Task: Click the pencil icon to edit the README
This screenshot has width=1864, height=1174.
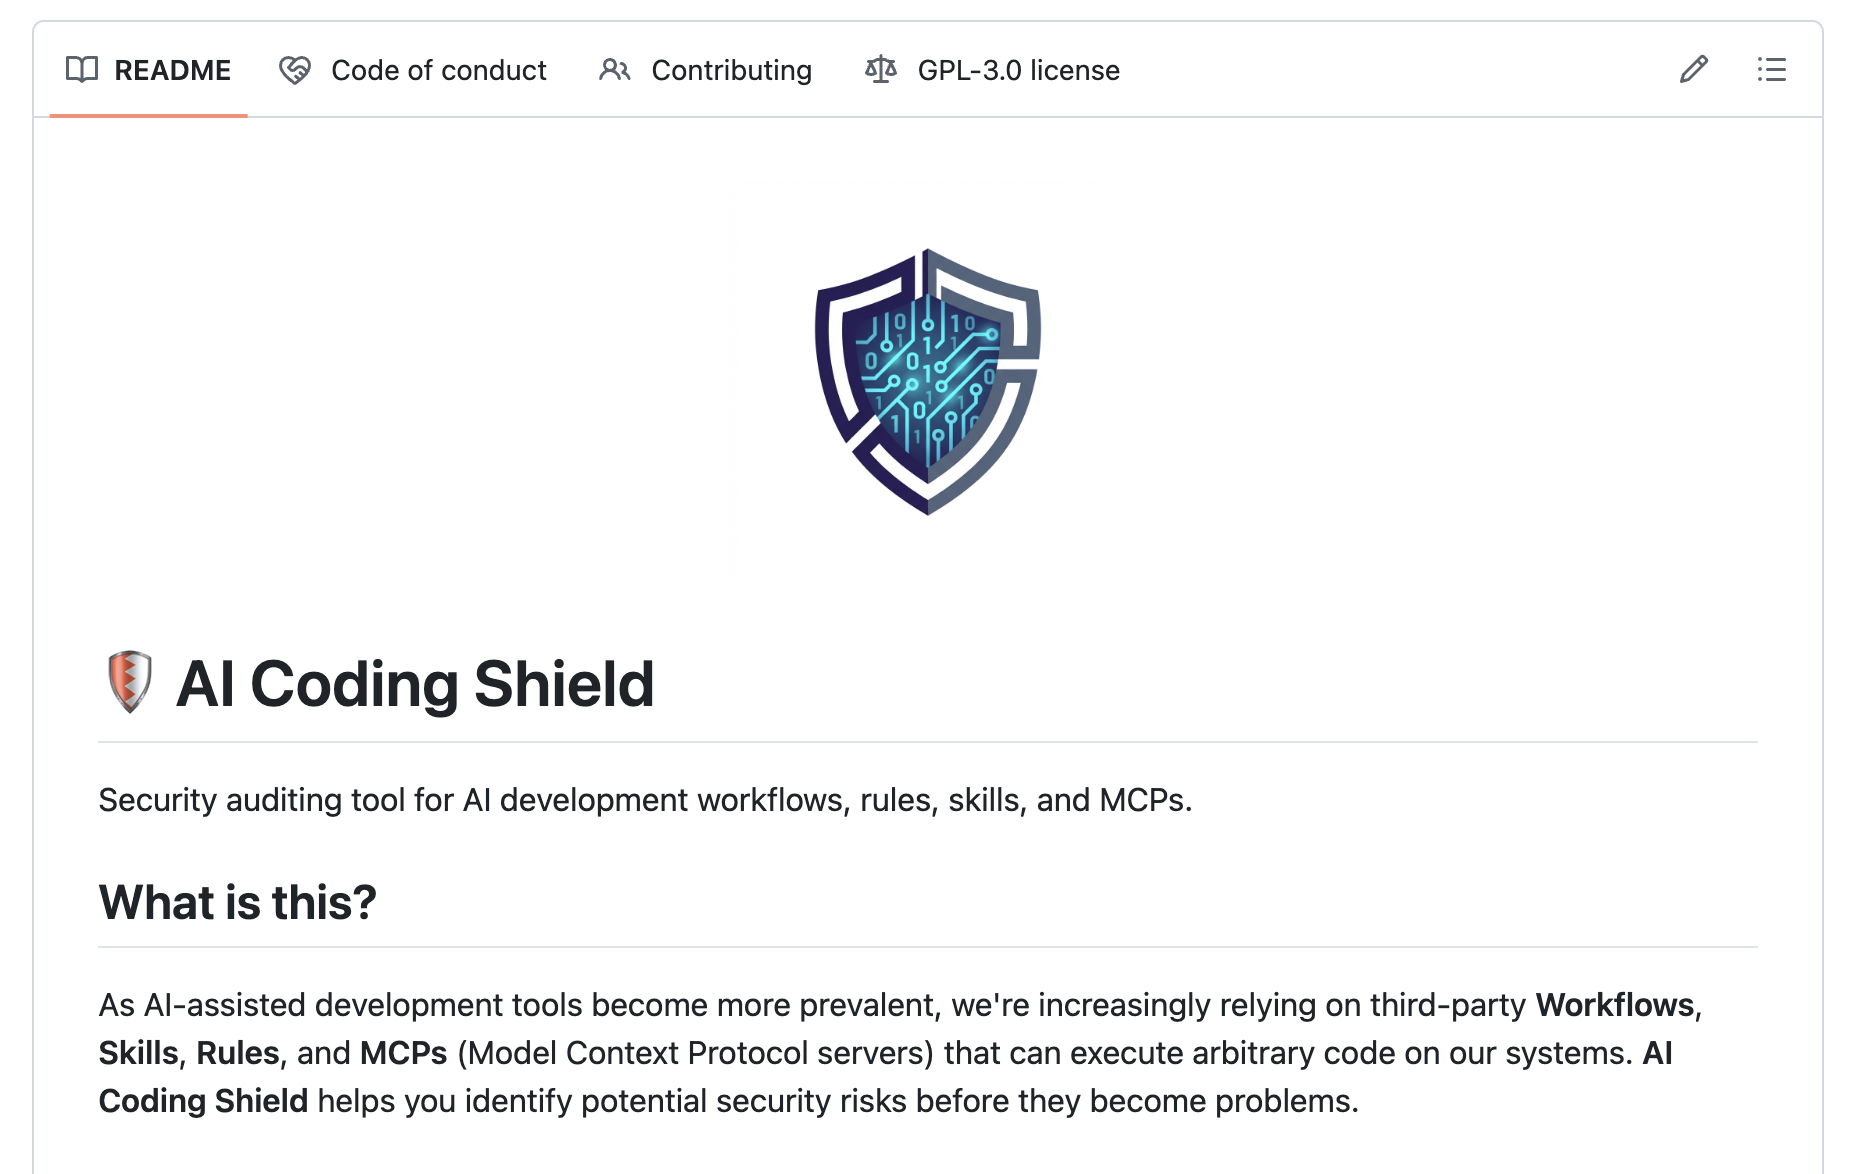Action: pos(1694,70)
